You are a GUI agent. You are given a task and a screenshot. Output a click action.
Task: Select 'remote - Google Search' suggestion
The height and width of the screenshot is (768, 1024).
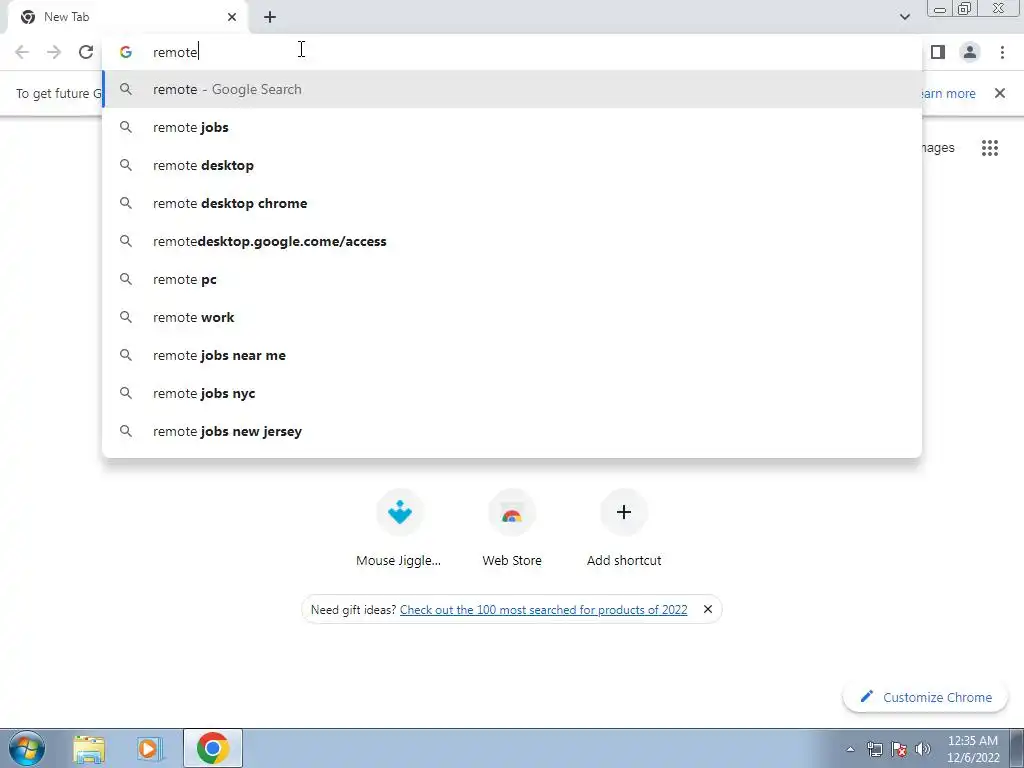coord(512,89)
